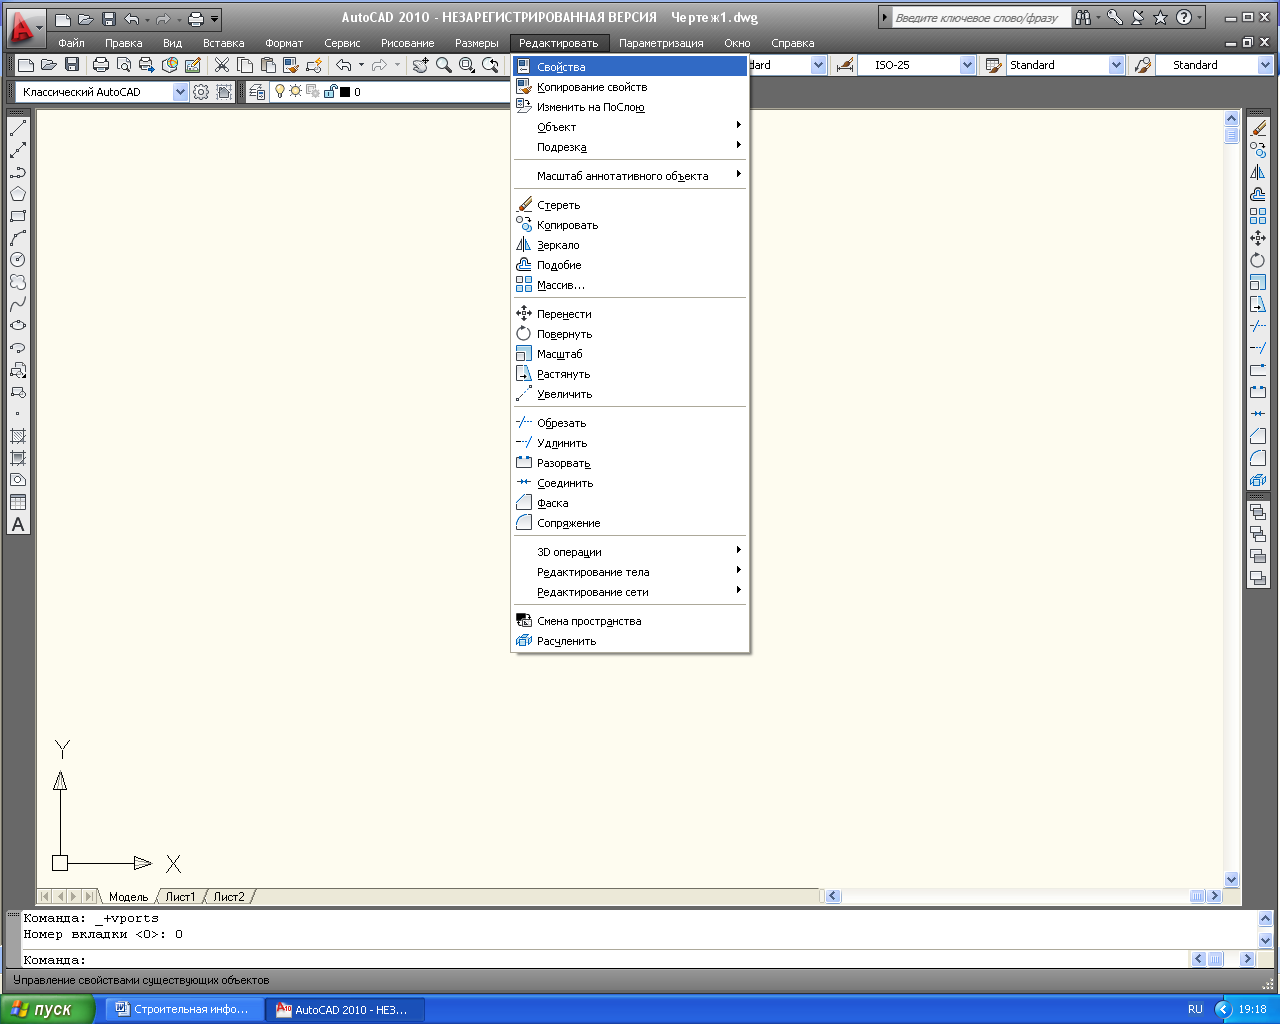The height and width of the screenshot is (1024, 1280).
Task: Click the RU language indicator in the tray
Action: [1195, 1009]
